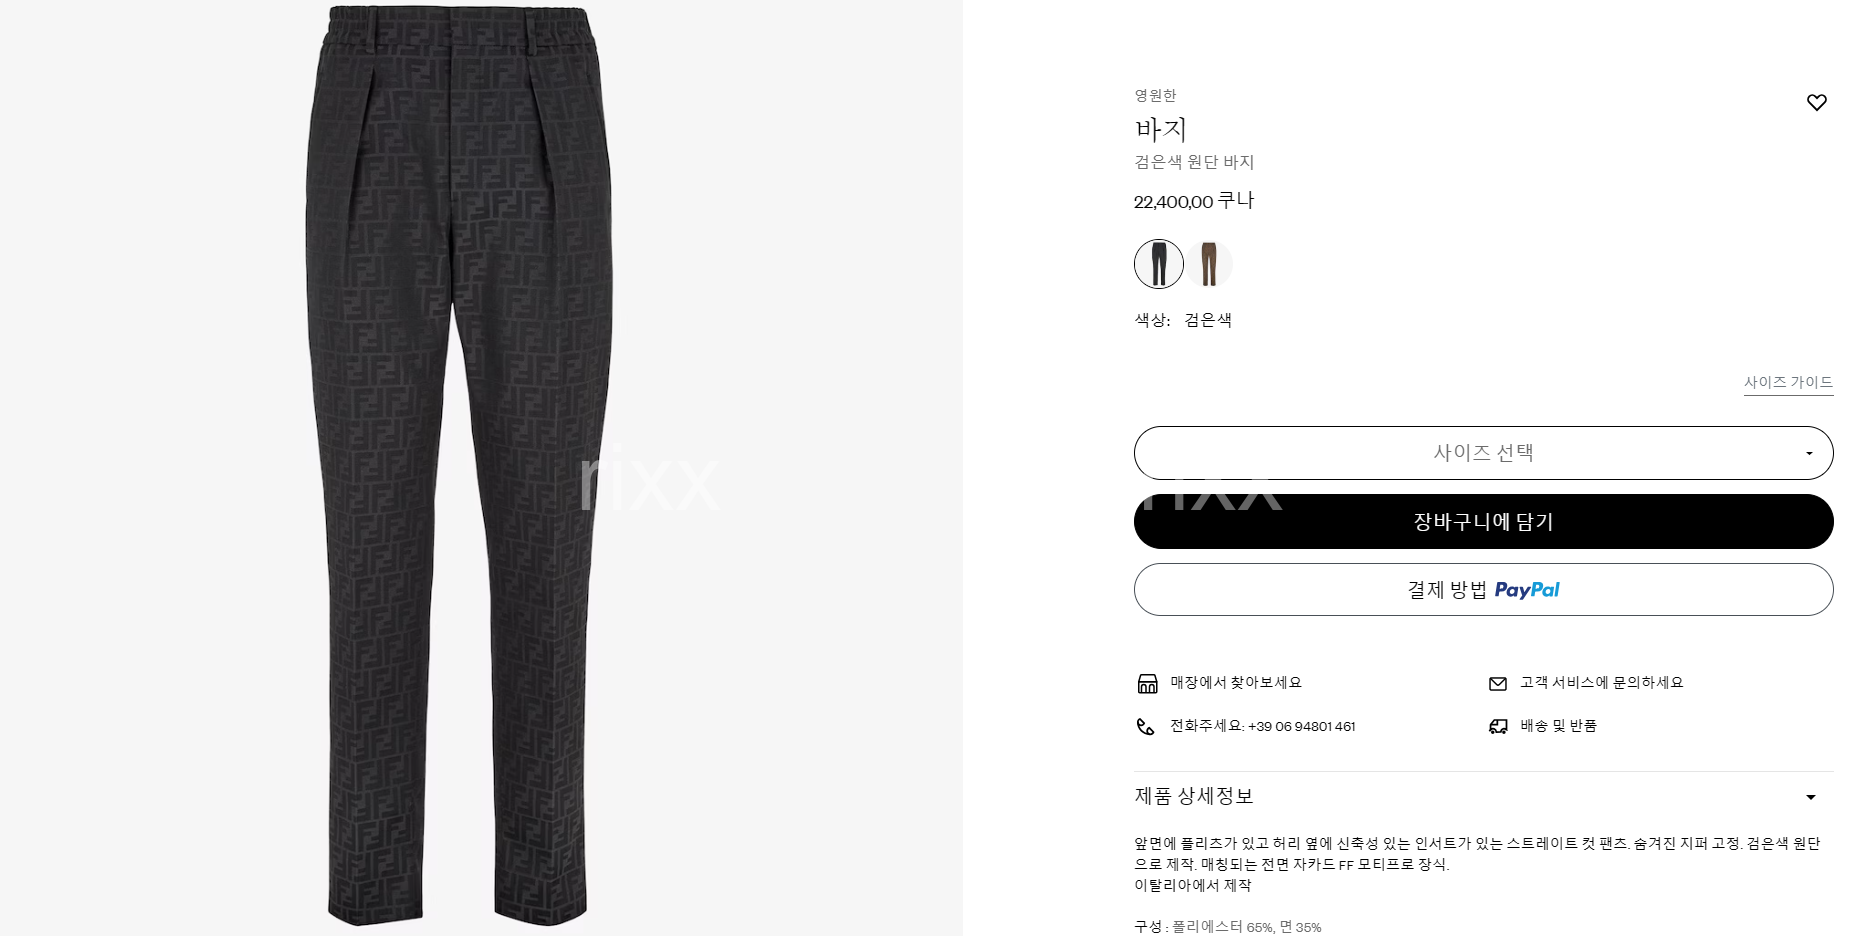Click the store pickup shop icon
This screenshot has width=1860, height=936.
pos(1147,683)
